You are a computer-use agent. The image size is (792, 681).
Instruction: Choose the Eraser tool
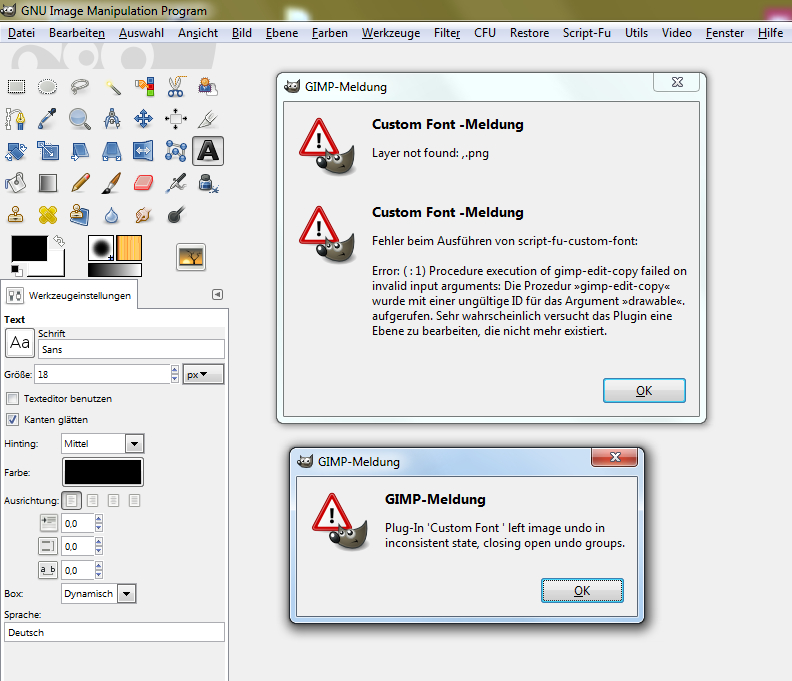tap(143, 182)
